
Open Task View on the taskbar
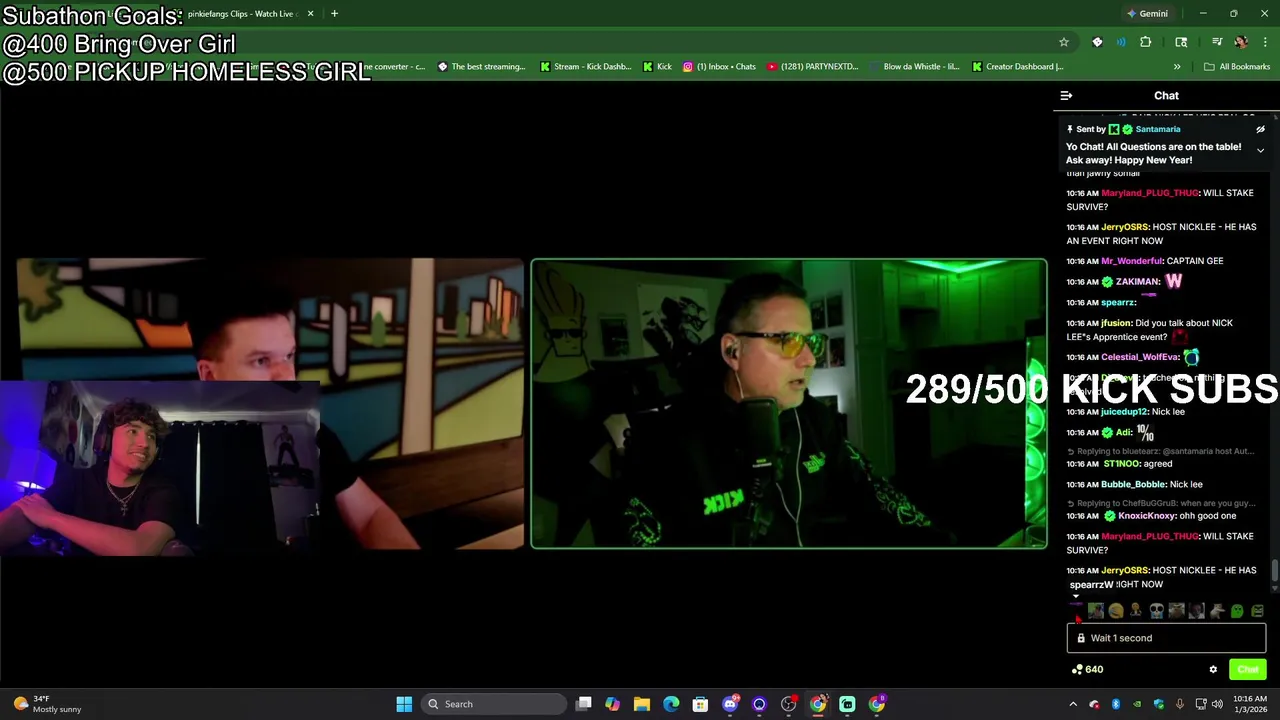[x=584, y=704]
